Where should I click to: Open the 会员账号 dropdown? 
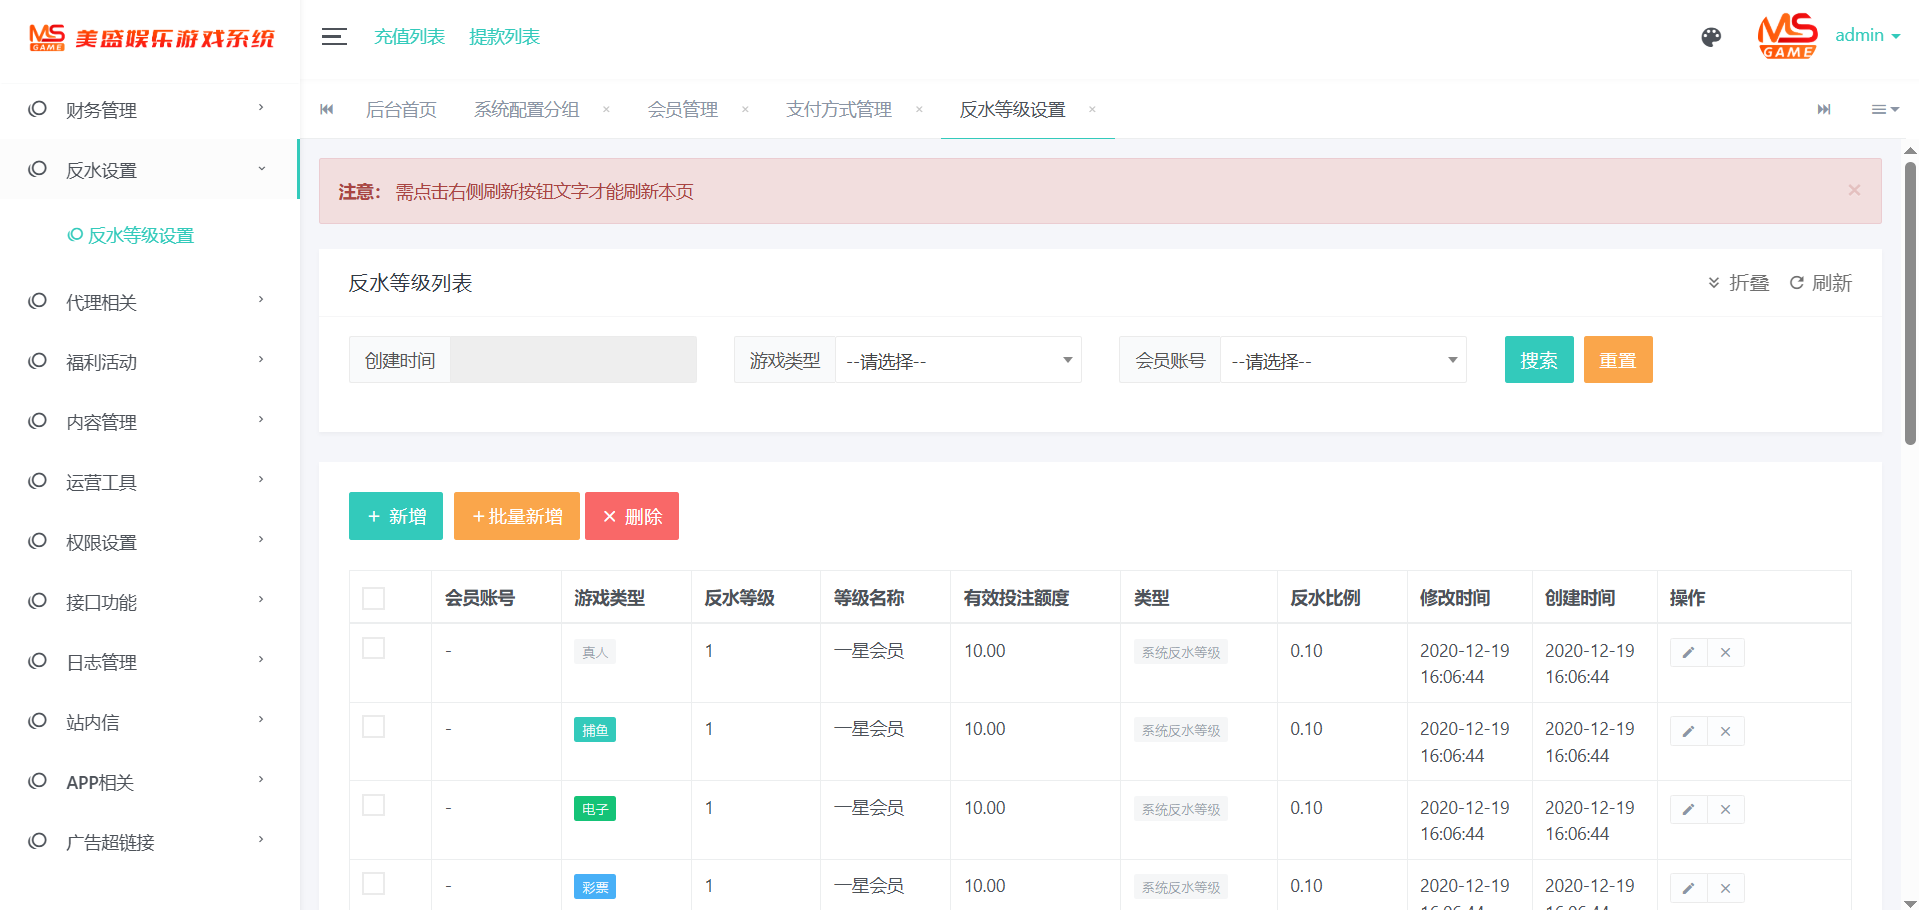click(x=1342, y=360)
